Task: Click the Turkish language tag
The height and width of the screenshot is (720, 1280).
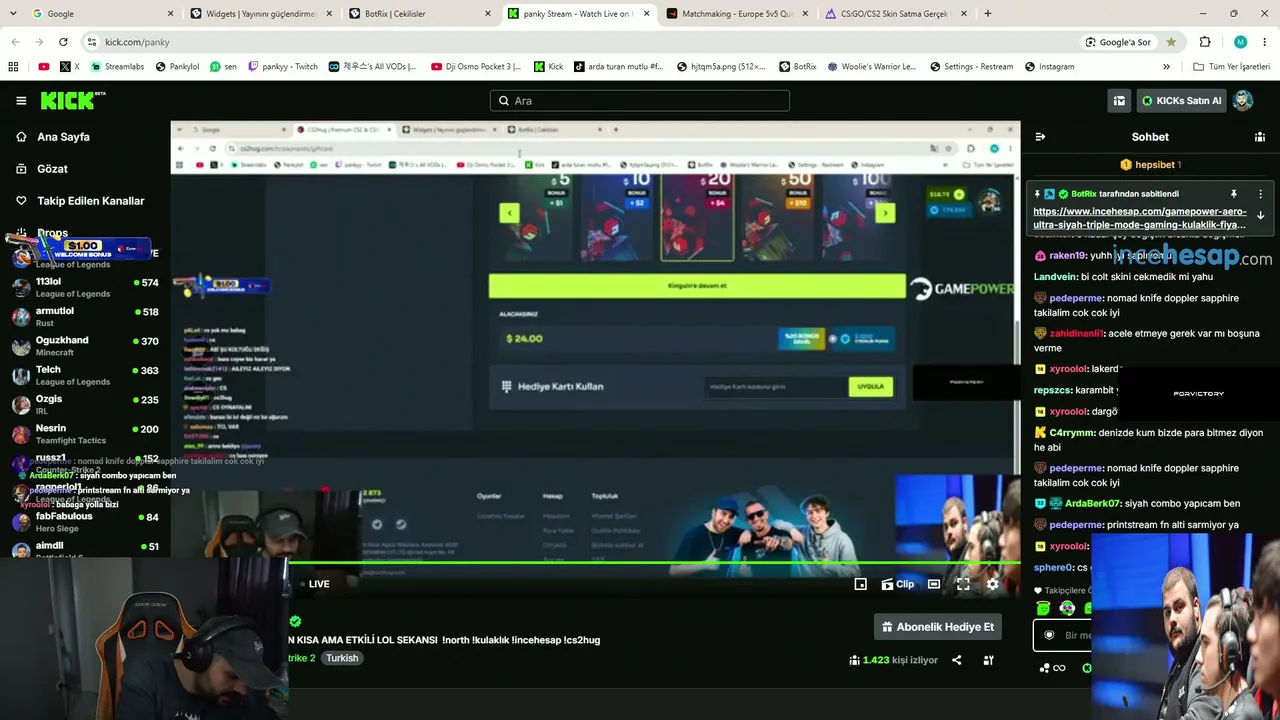Action: click(342, 658)
